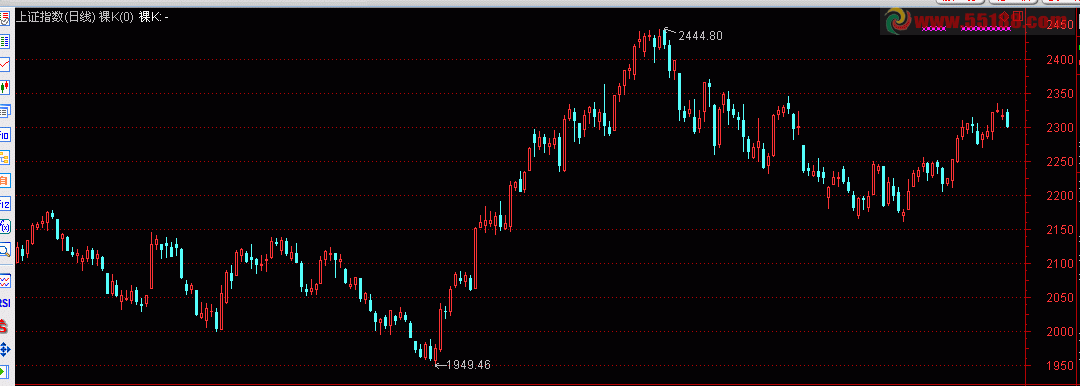Click the magnifier search icon in sidebar
This screenshot has height=386, width=1080.
pyautogui.click(x=5, y=250)
